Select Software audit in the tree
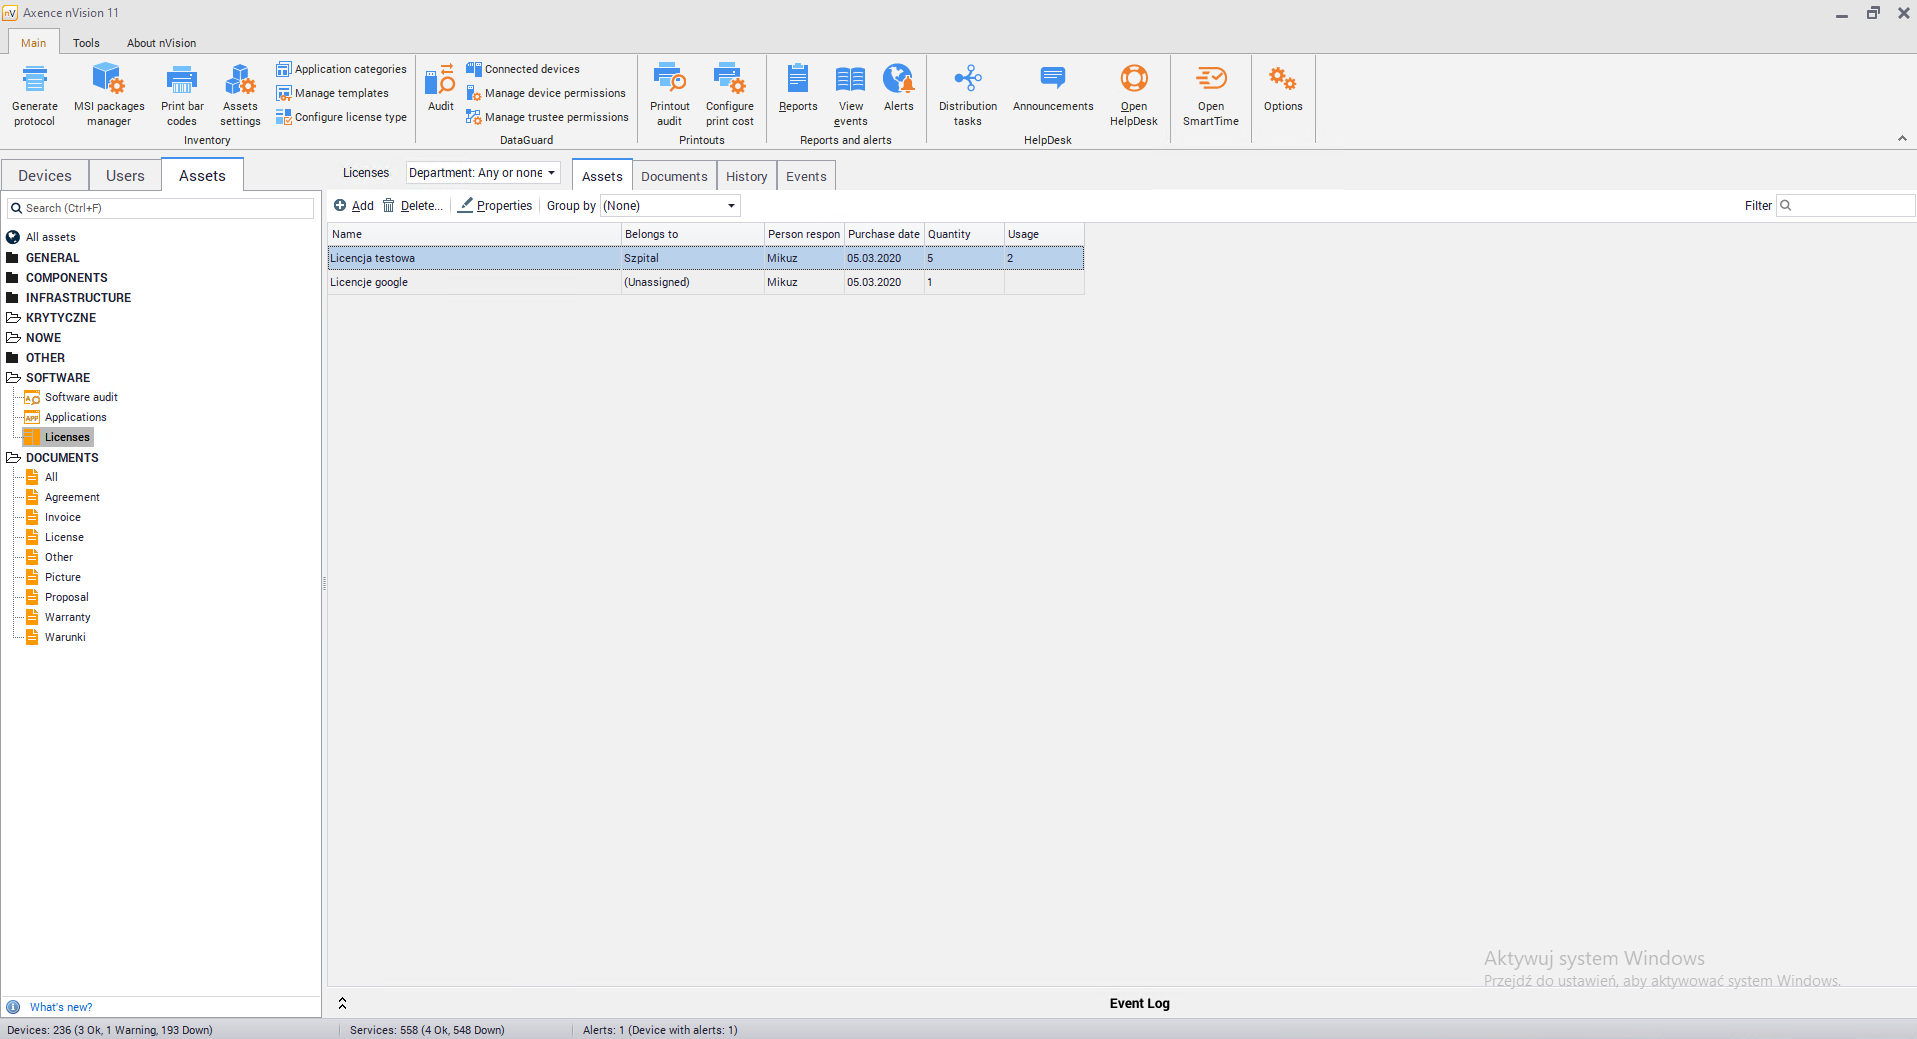The width and height of the screenshot is (1917, 1039). point(81,397)
